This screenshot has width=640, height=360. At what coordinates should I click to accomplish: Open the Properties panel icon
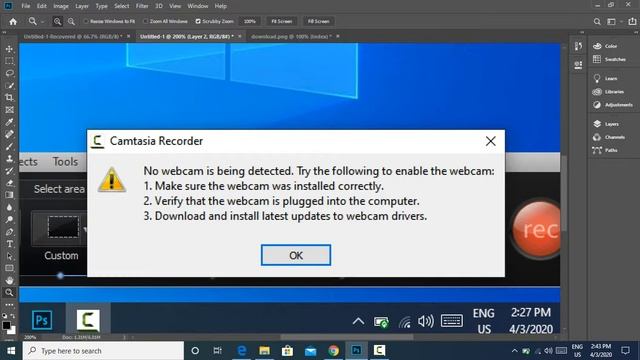coord(578,64)
